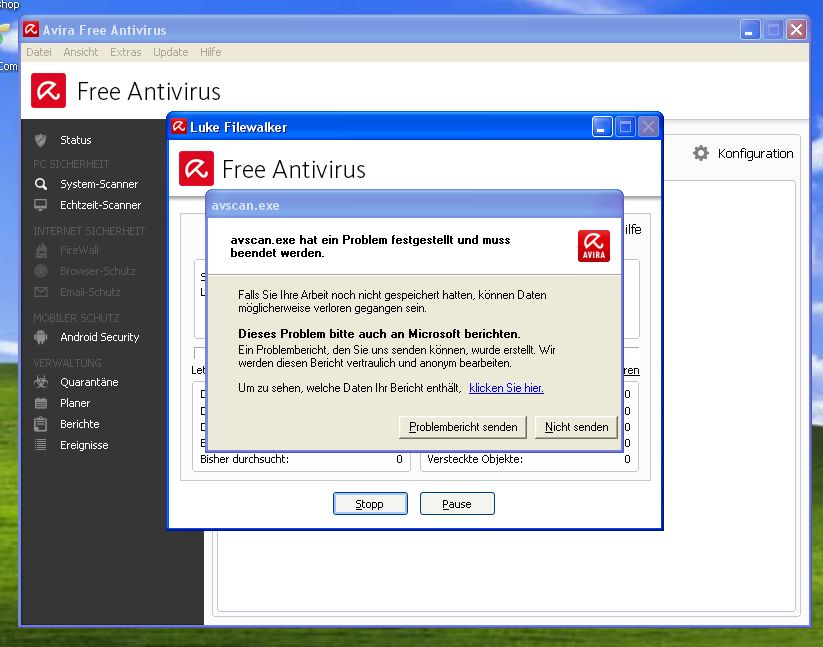Click the VERWALTUNG section heading
This screenshot has width=823, height=647.
coord(67,363)
